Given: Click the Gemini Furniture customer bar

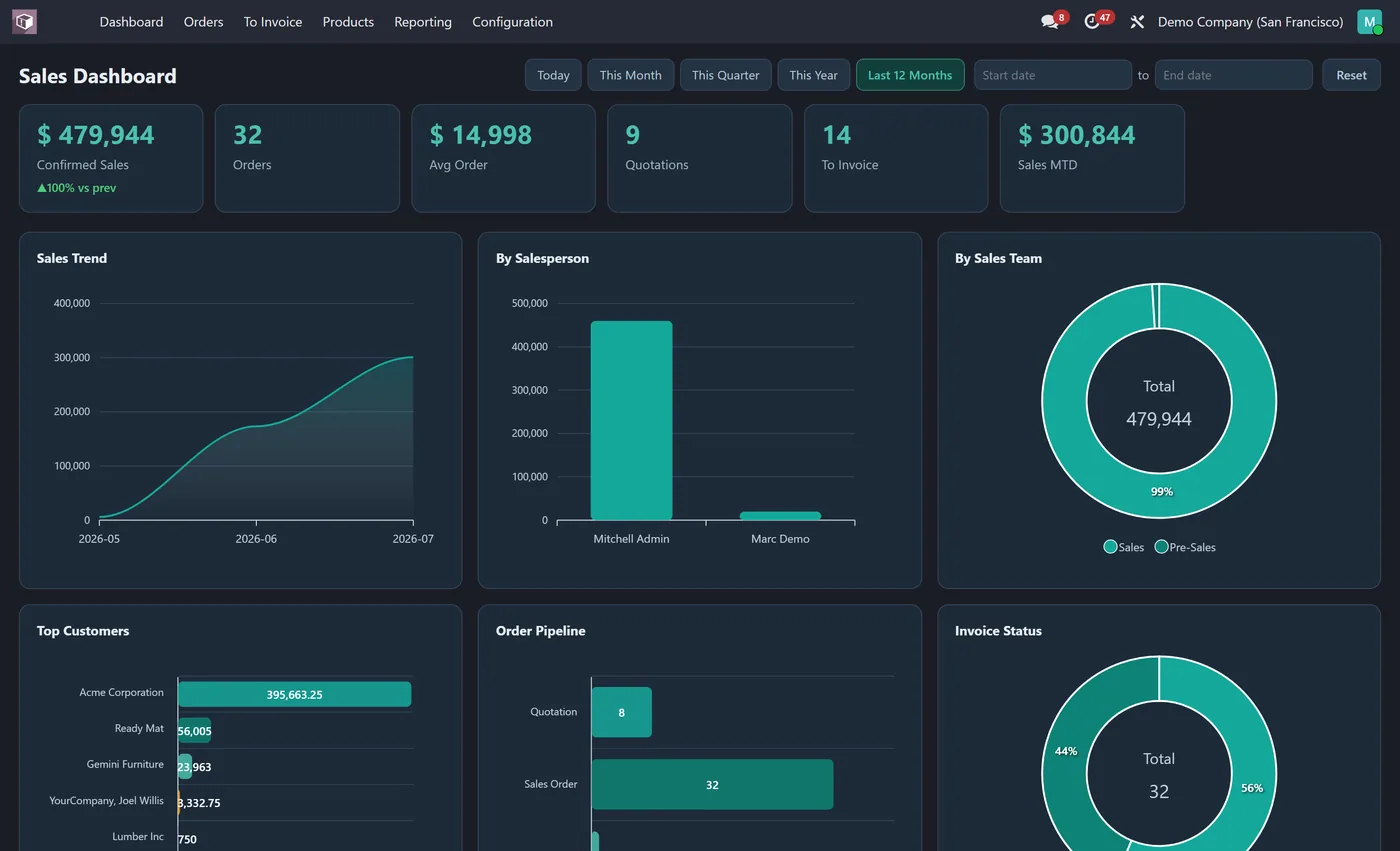Looking at the screenshot, I should tap(185, 767).
